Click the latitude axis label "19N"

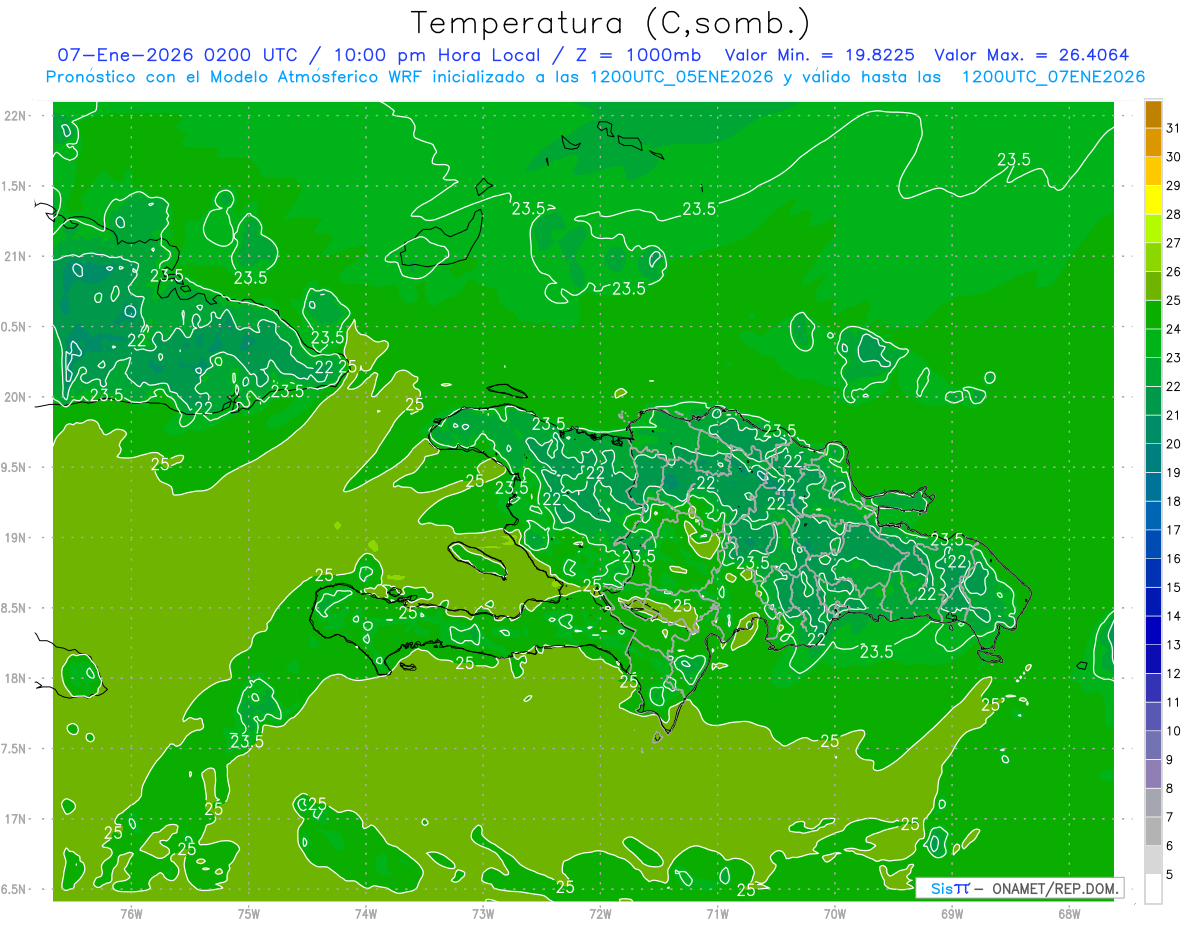pos(15,537)
